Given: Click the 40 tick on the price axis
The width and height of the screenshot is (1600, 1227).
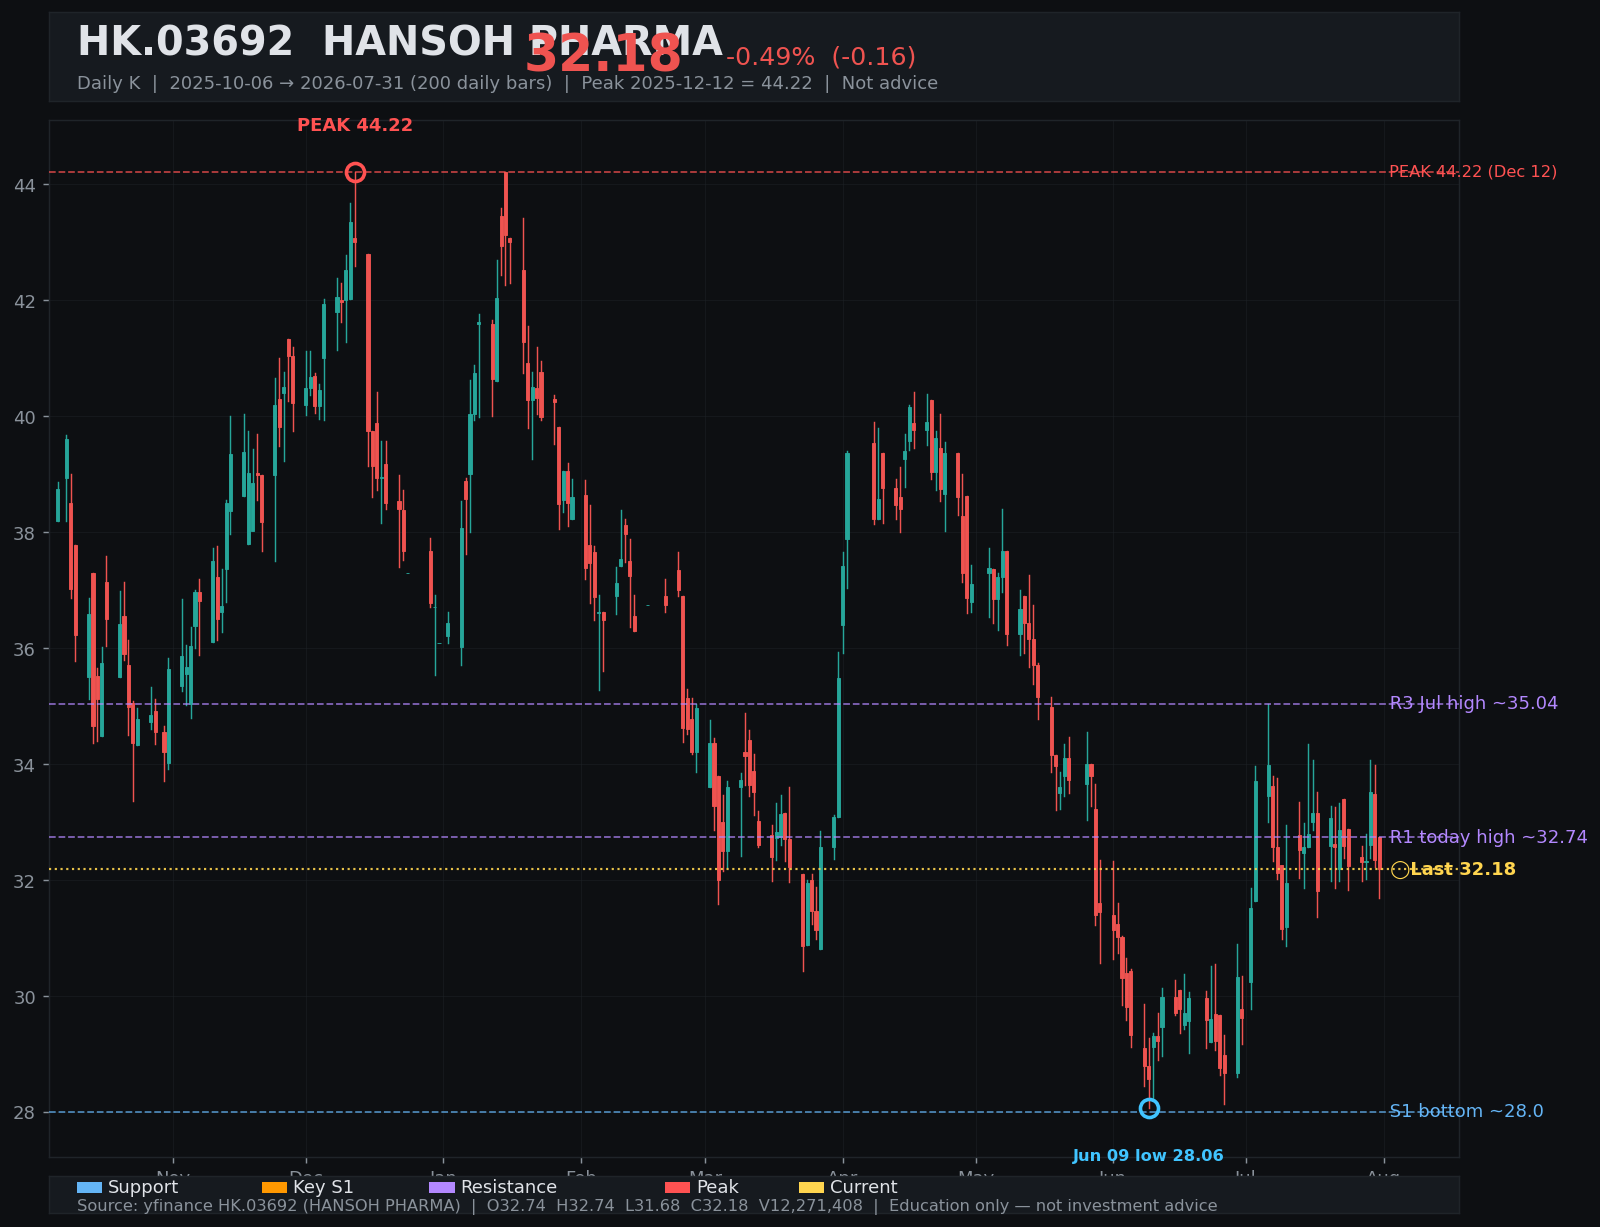Looking at the screenshot, I should click(x=25, y=418).
